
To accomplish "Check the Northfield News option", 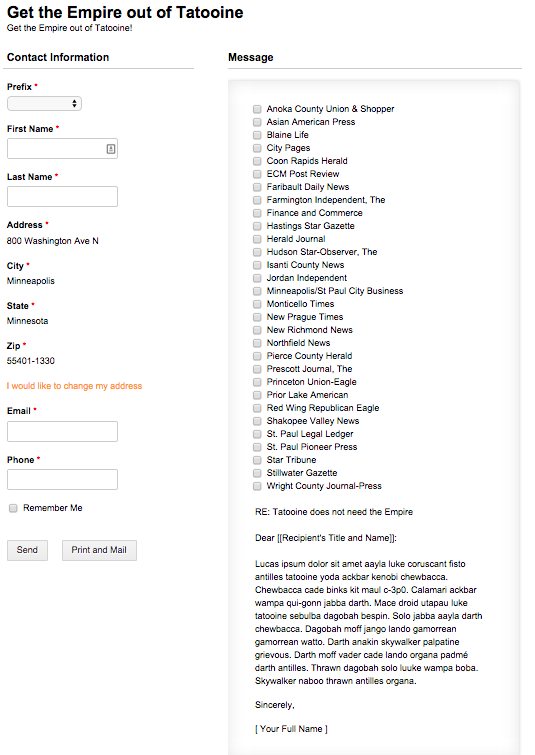I will click(x=257, y=343).
